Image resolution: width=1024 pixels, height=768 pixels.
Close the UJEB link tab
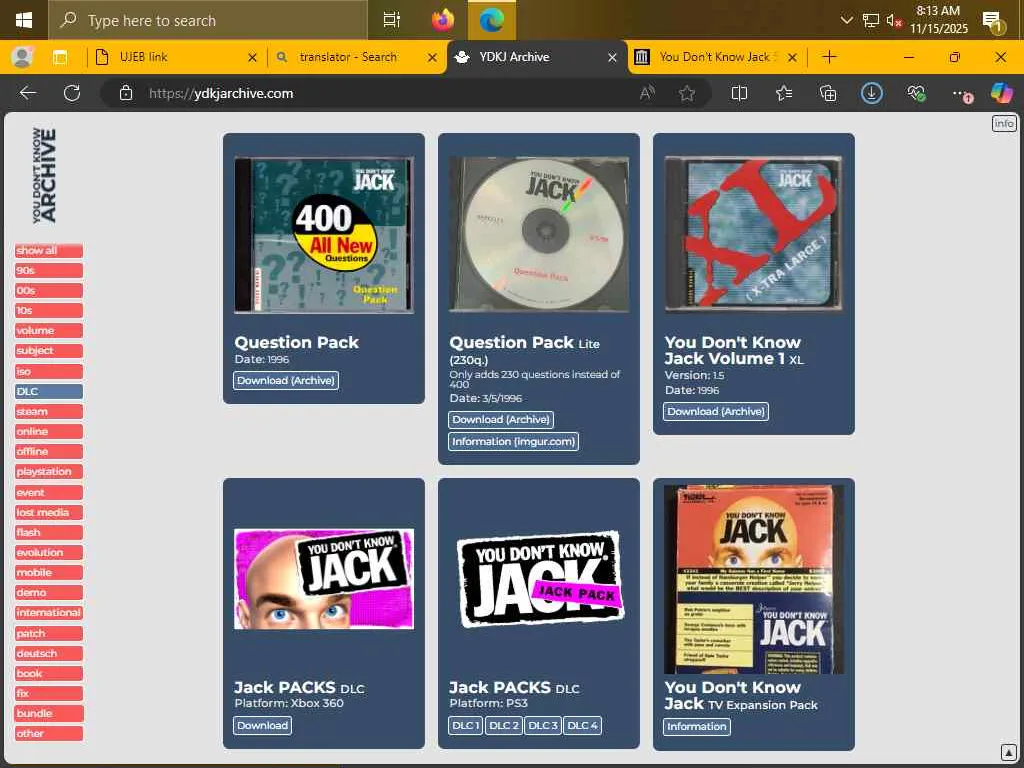(x=252, y=57)
